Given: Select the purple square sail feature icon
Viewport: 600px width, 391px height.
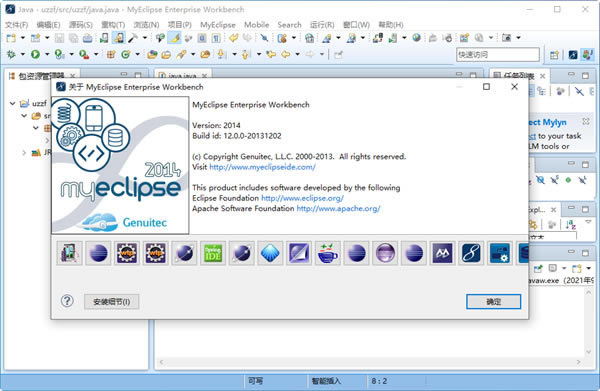Looking at the screenshot, I should pos(299,253).
